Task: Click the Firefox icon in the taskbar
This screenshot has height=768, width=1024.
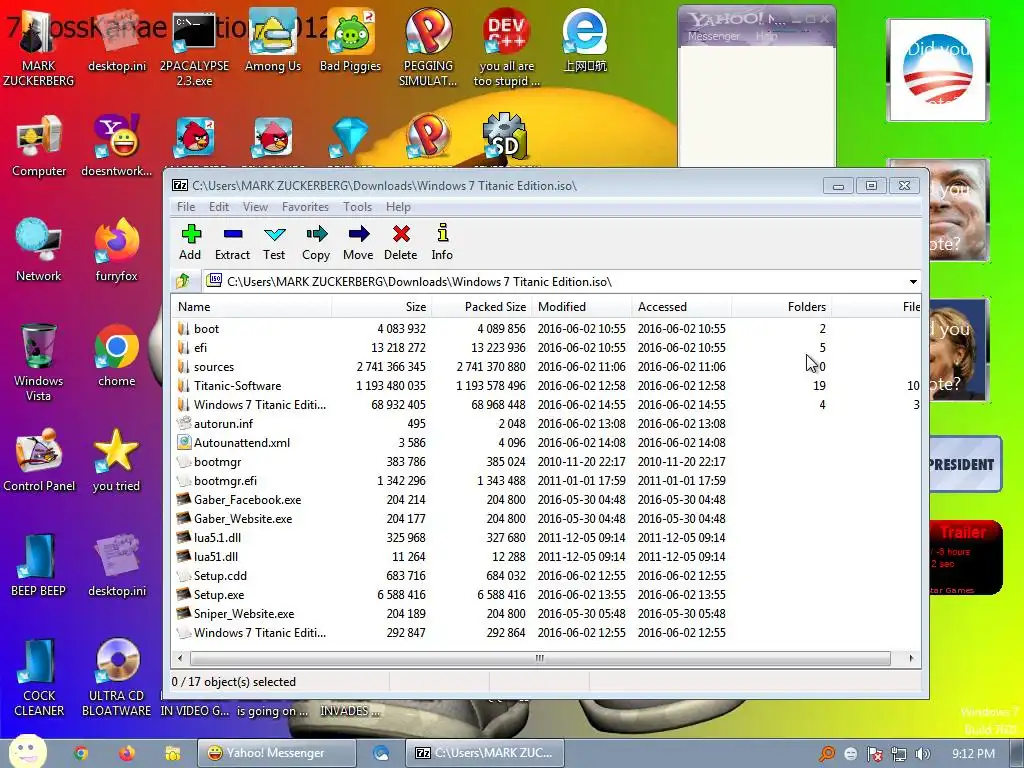Action: 127,753
